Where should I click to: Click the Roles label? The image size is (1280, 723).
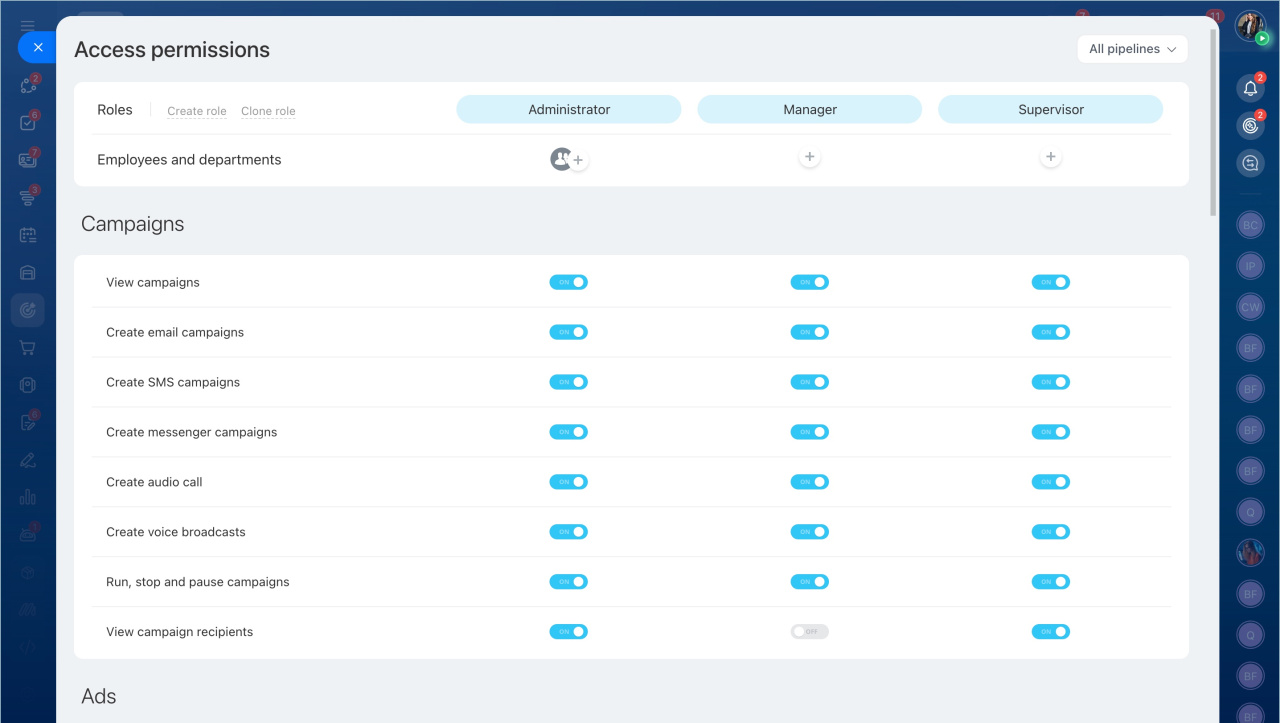point(115,110)
